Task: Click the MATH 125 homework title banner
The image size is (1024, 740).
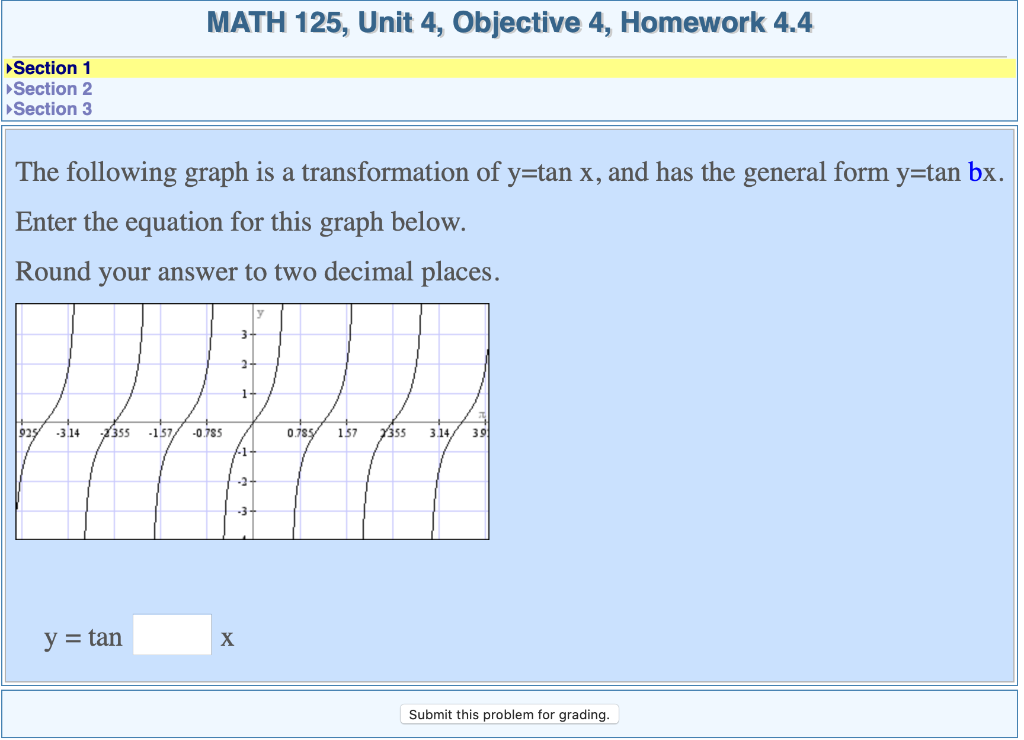Action: 511,22
